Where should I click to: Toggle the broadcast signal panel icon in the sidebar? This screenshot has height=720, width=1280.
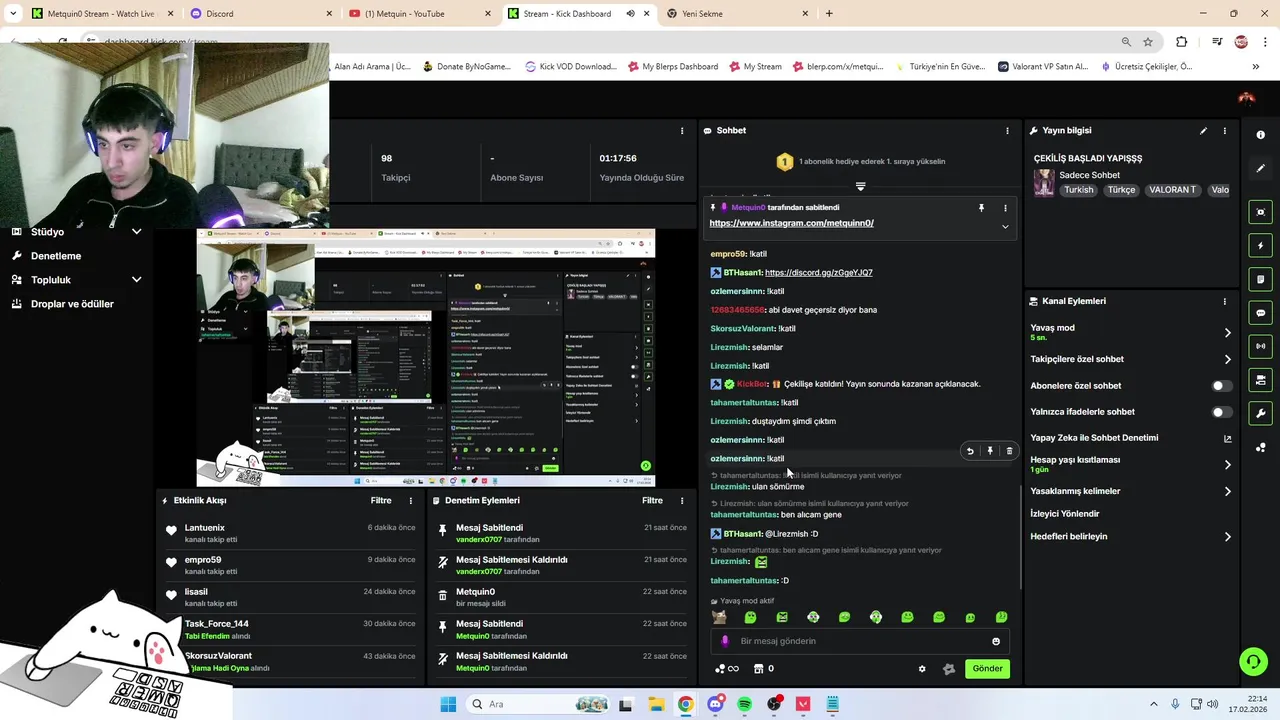click(1260, 346)
